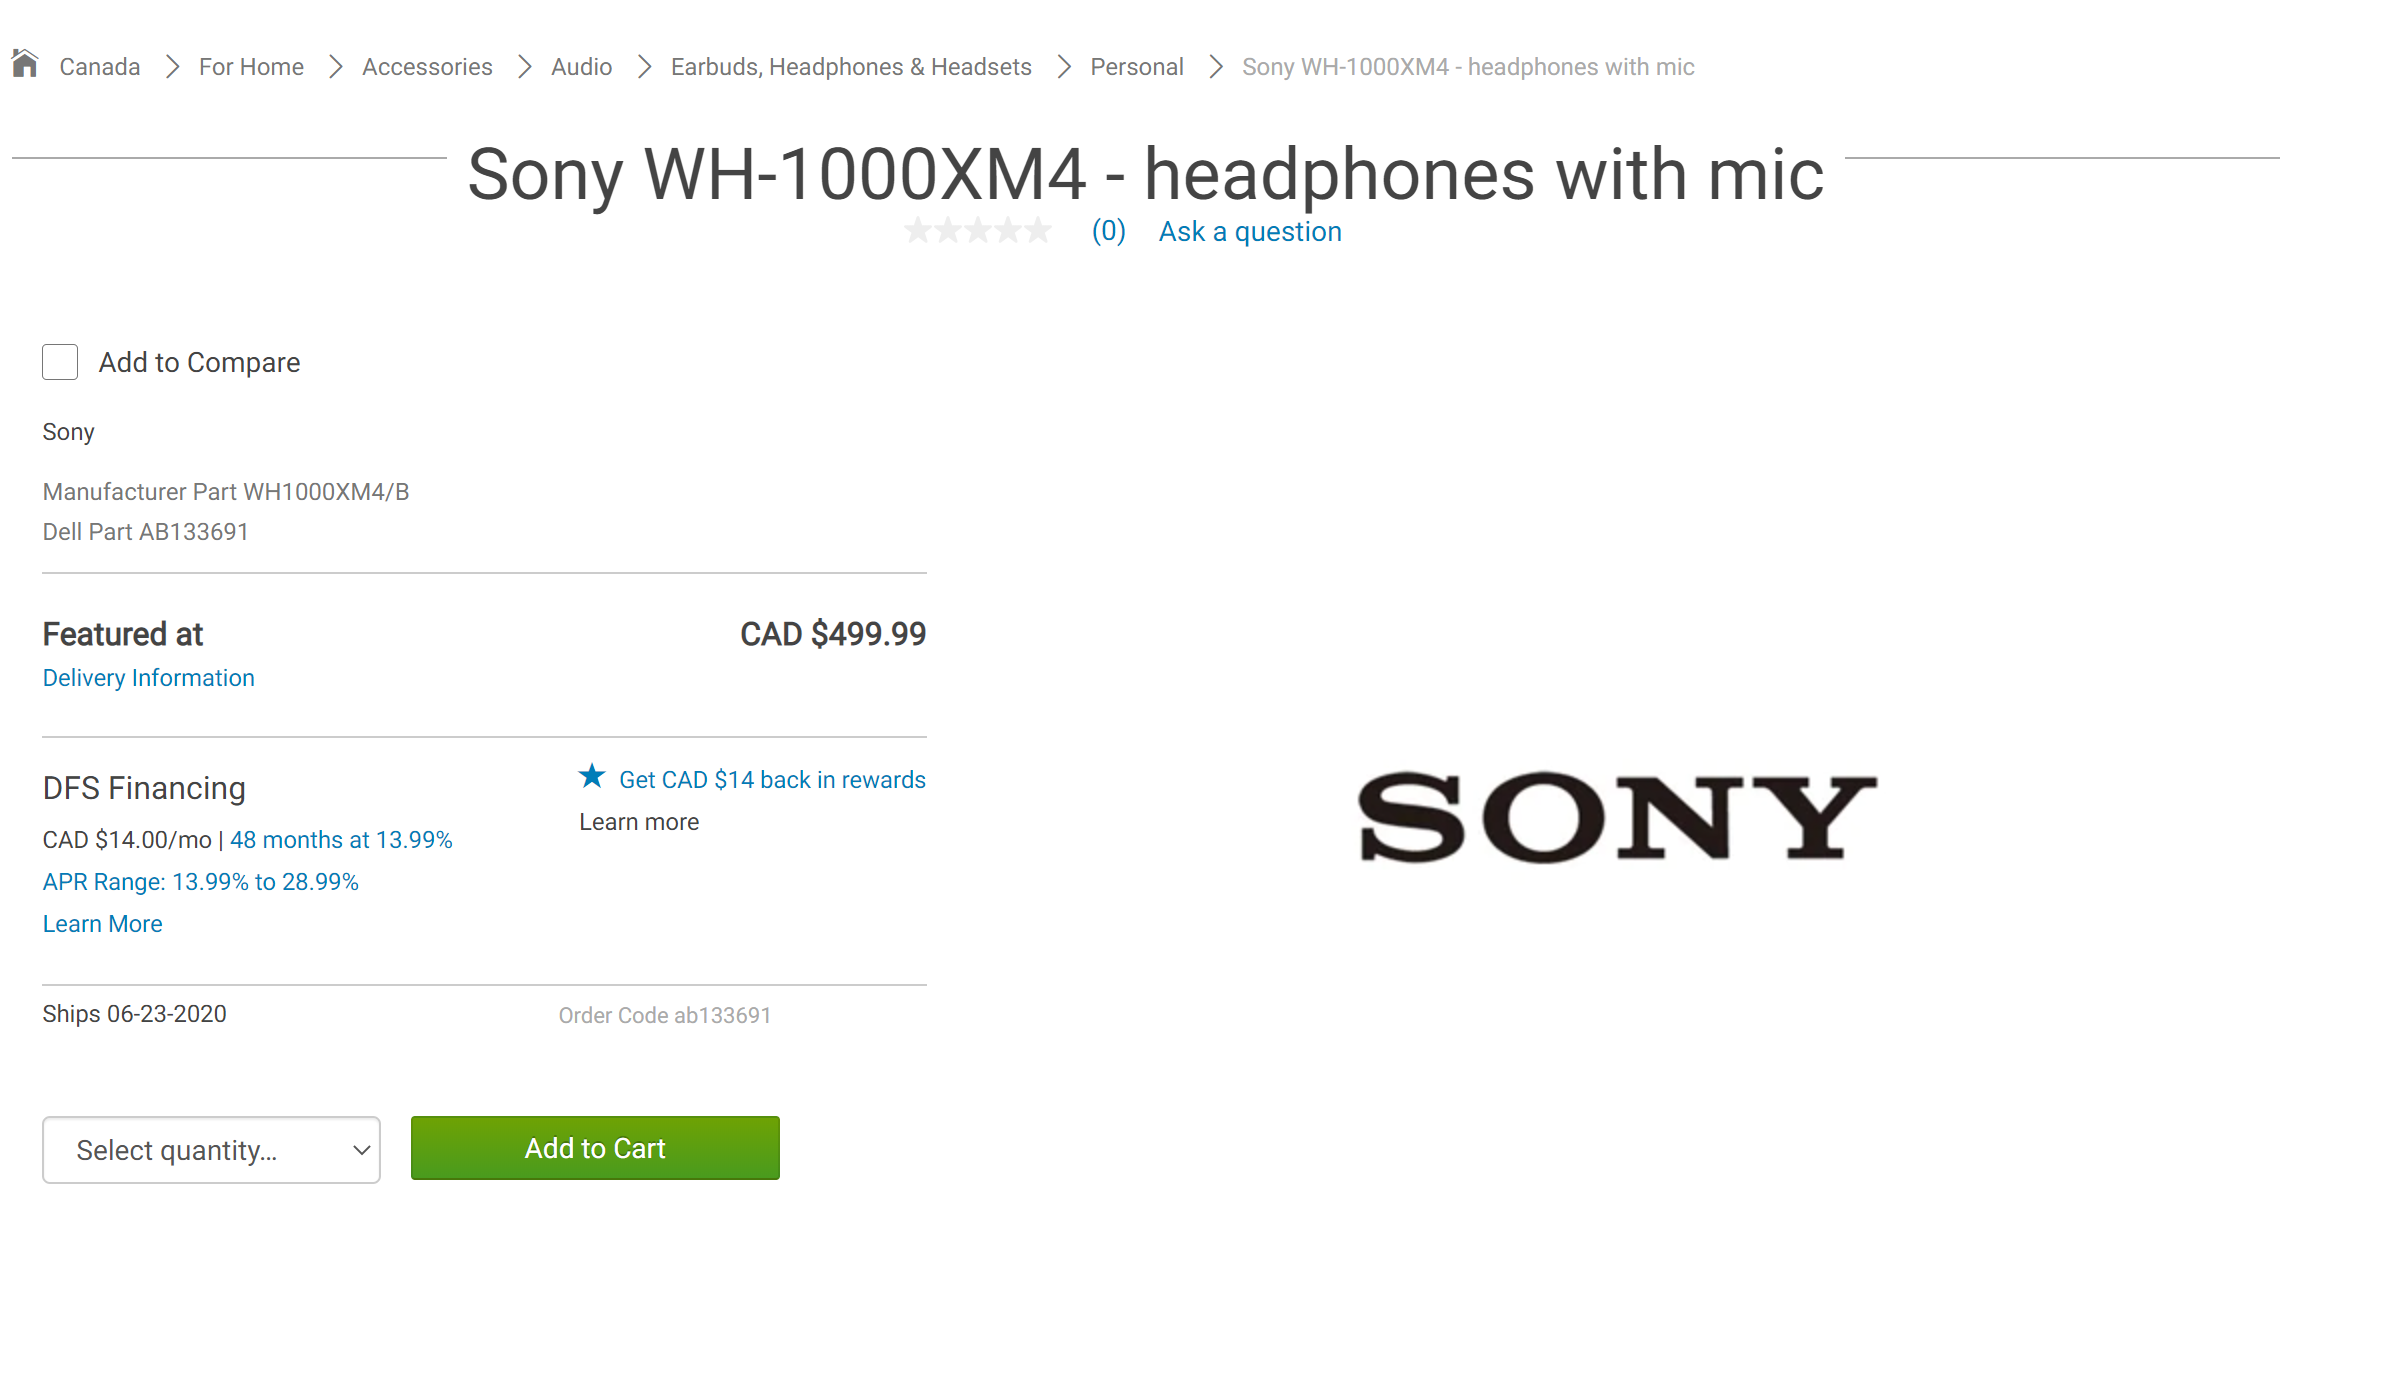Click 48 months at 13.99% link
2402x1396 pixels.
point(341,840)
